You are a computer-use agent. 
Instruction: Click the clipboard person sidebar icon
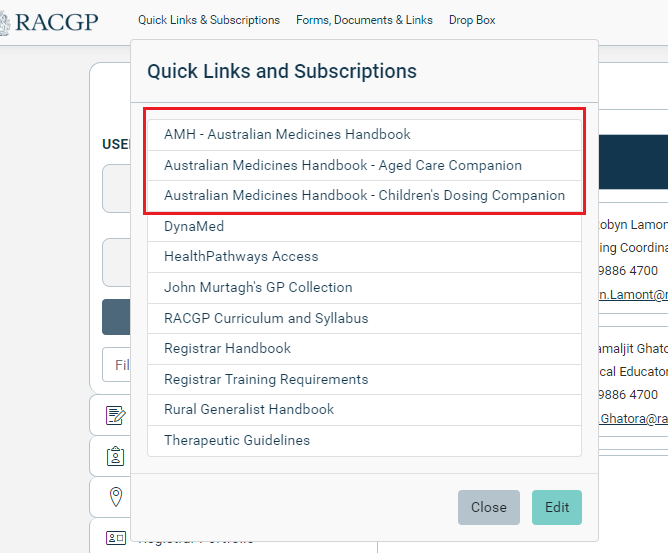[115, 456]
